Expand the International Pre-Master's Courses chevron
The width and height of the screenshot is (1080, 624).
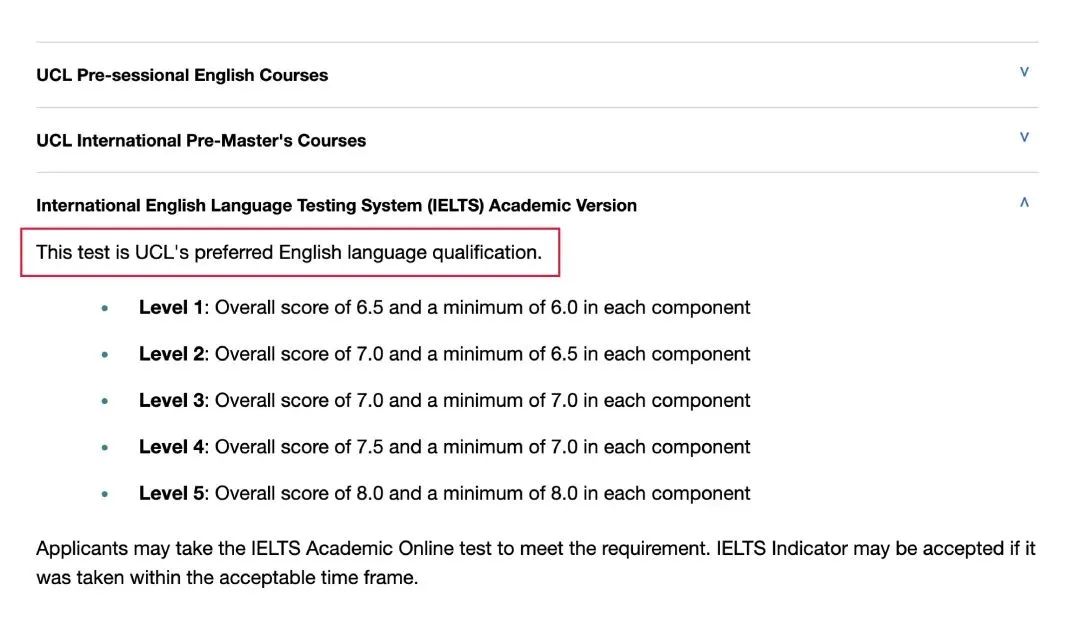pos(1024,137)
